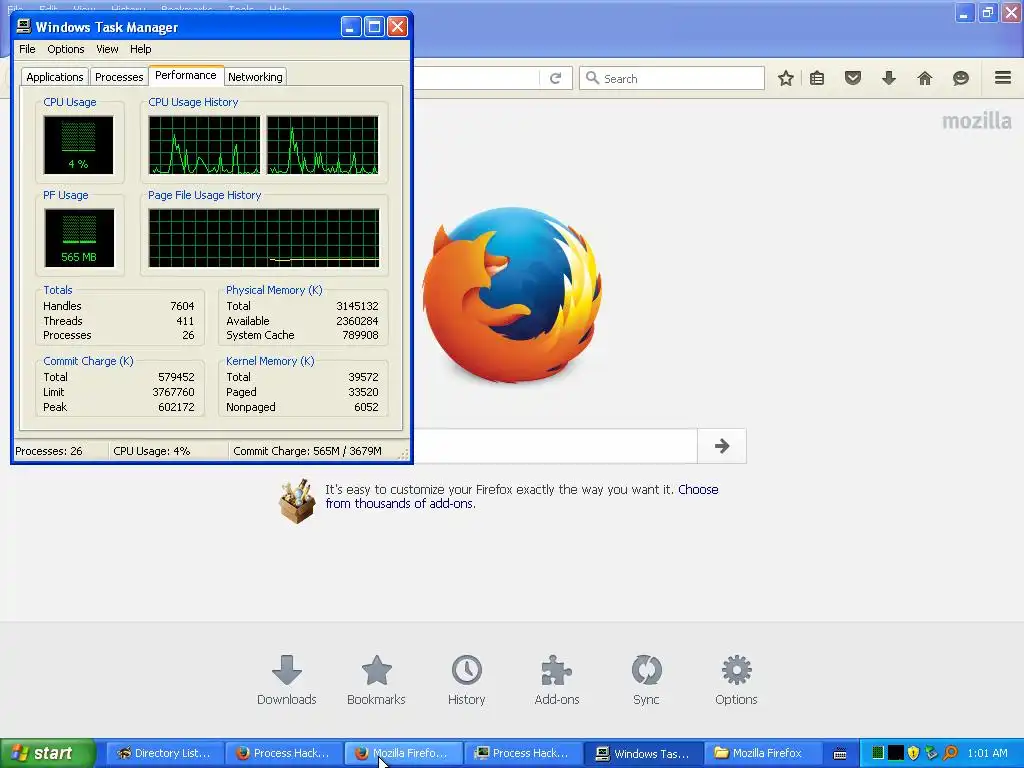Click the 'Choose from thousands of add-ons' link
The width and height of the screenshot is (1024, 768).
tap(522, 496)
